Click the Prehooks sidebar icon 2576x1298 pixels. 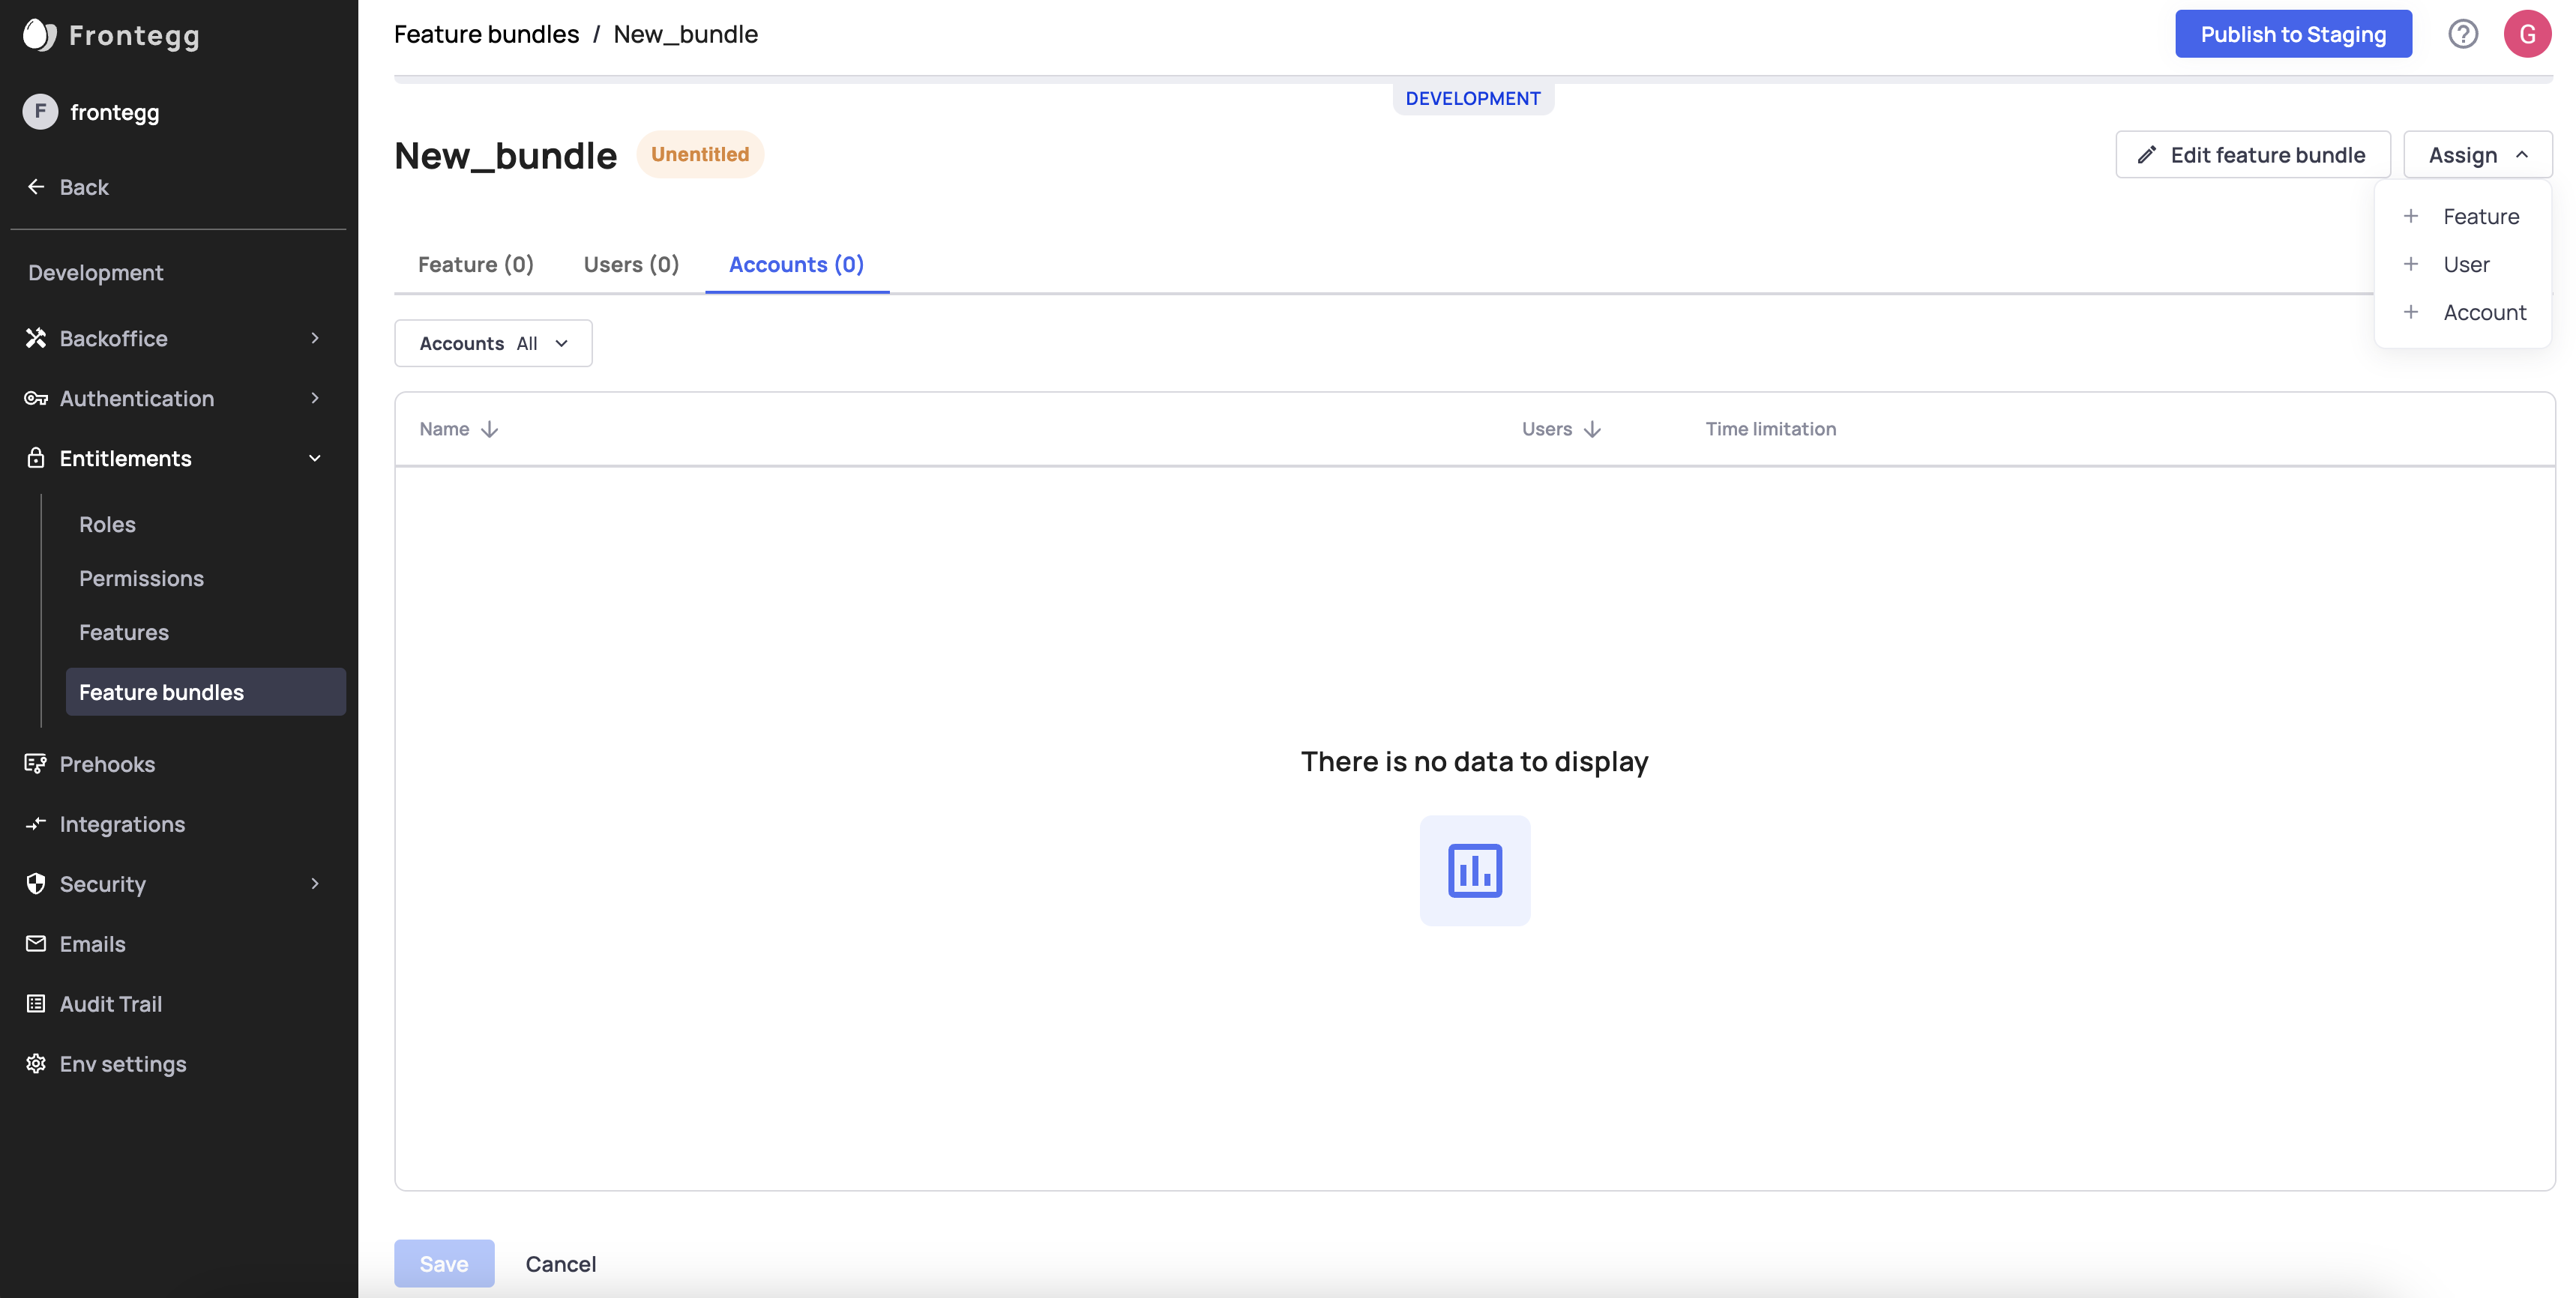click(x=36, y=764)
